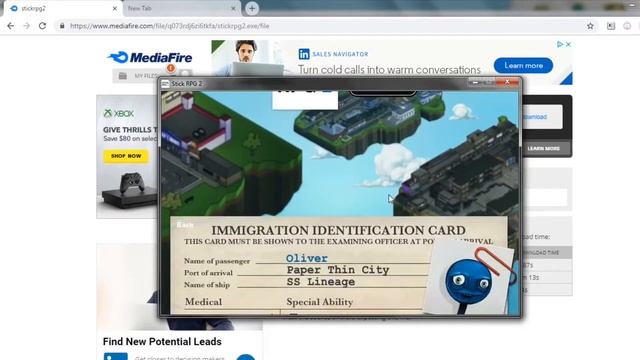Click the Medical heading

click(x=203, y=302)
